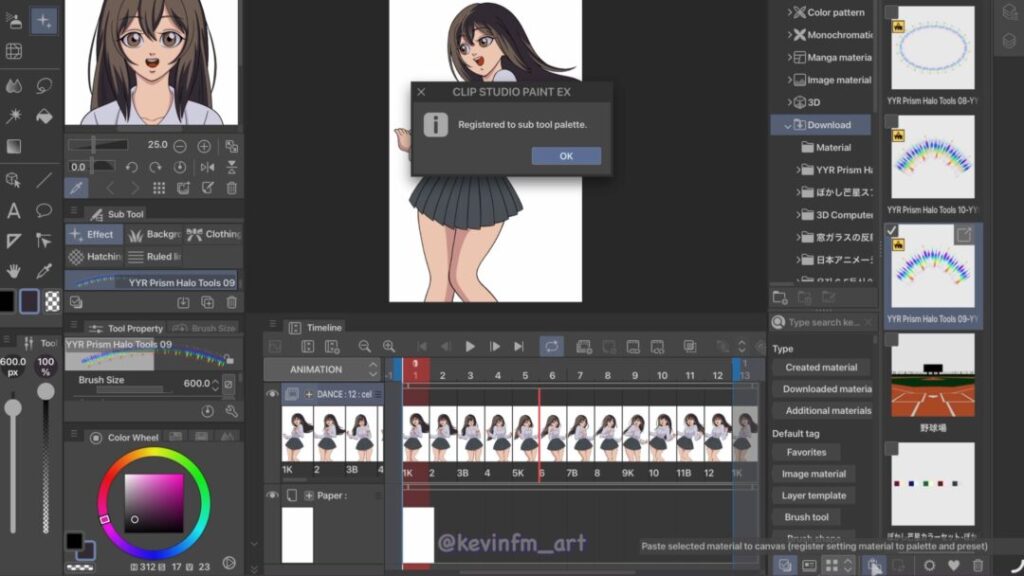Toggle loop playback in Timeline
This screenshot has width=1024, height=576.
(551, 346)
